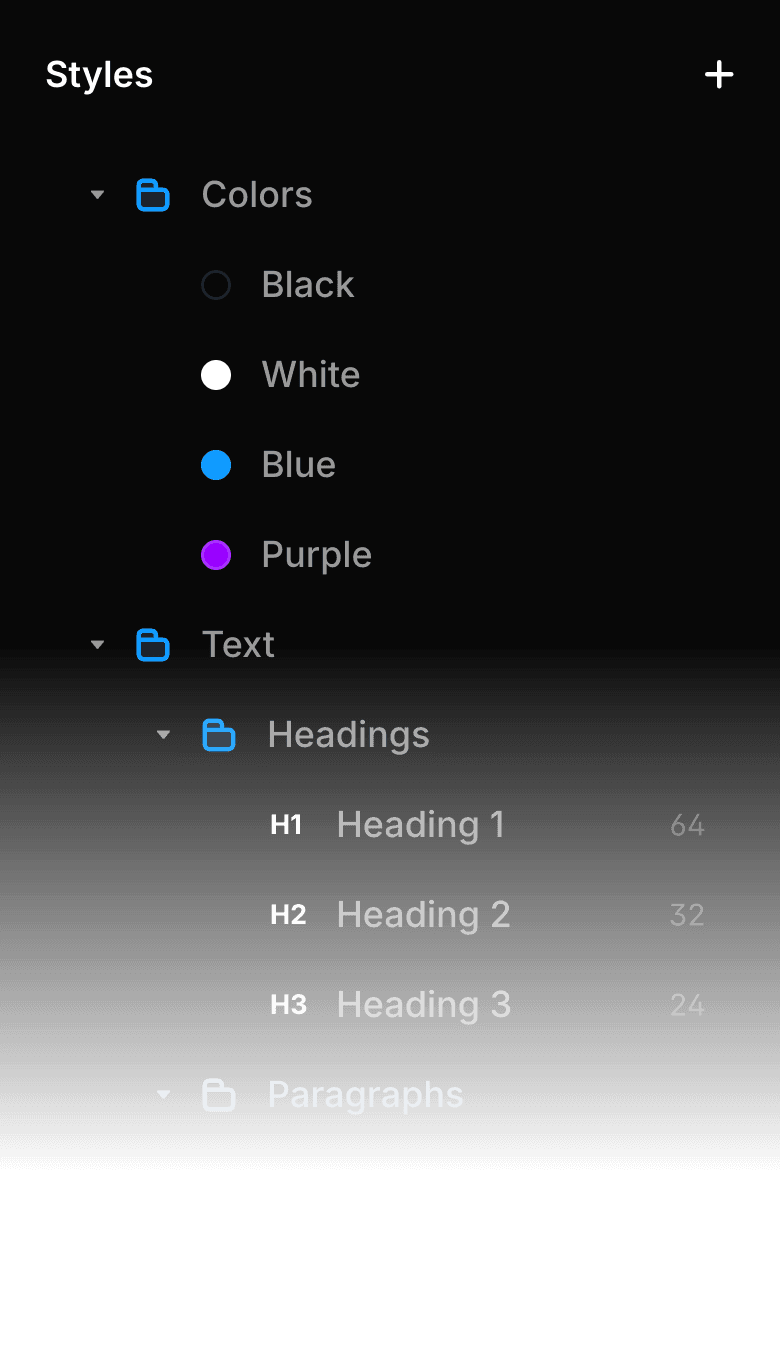The image size is (780, 1365).
Task: Click the Purple color swatch
Action: coord(216,555)
